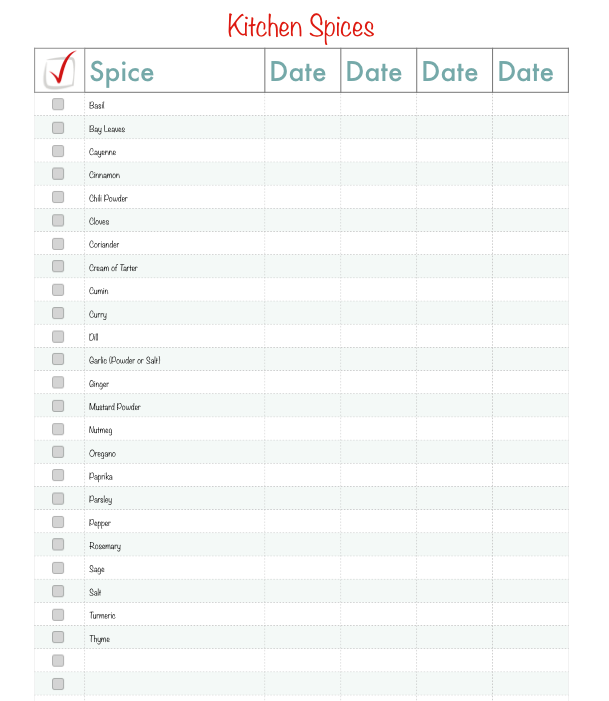This screenshot has height=701, width=609.
Task: Tick the Thyme checkbox
Action: pos(58,637)
